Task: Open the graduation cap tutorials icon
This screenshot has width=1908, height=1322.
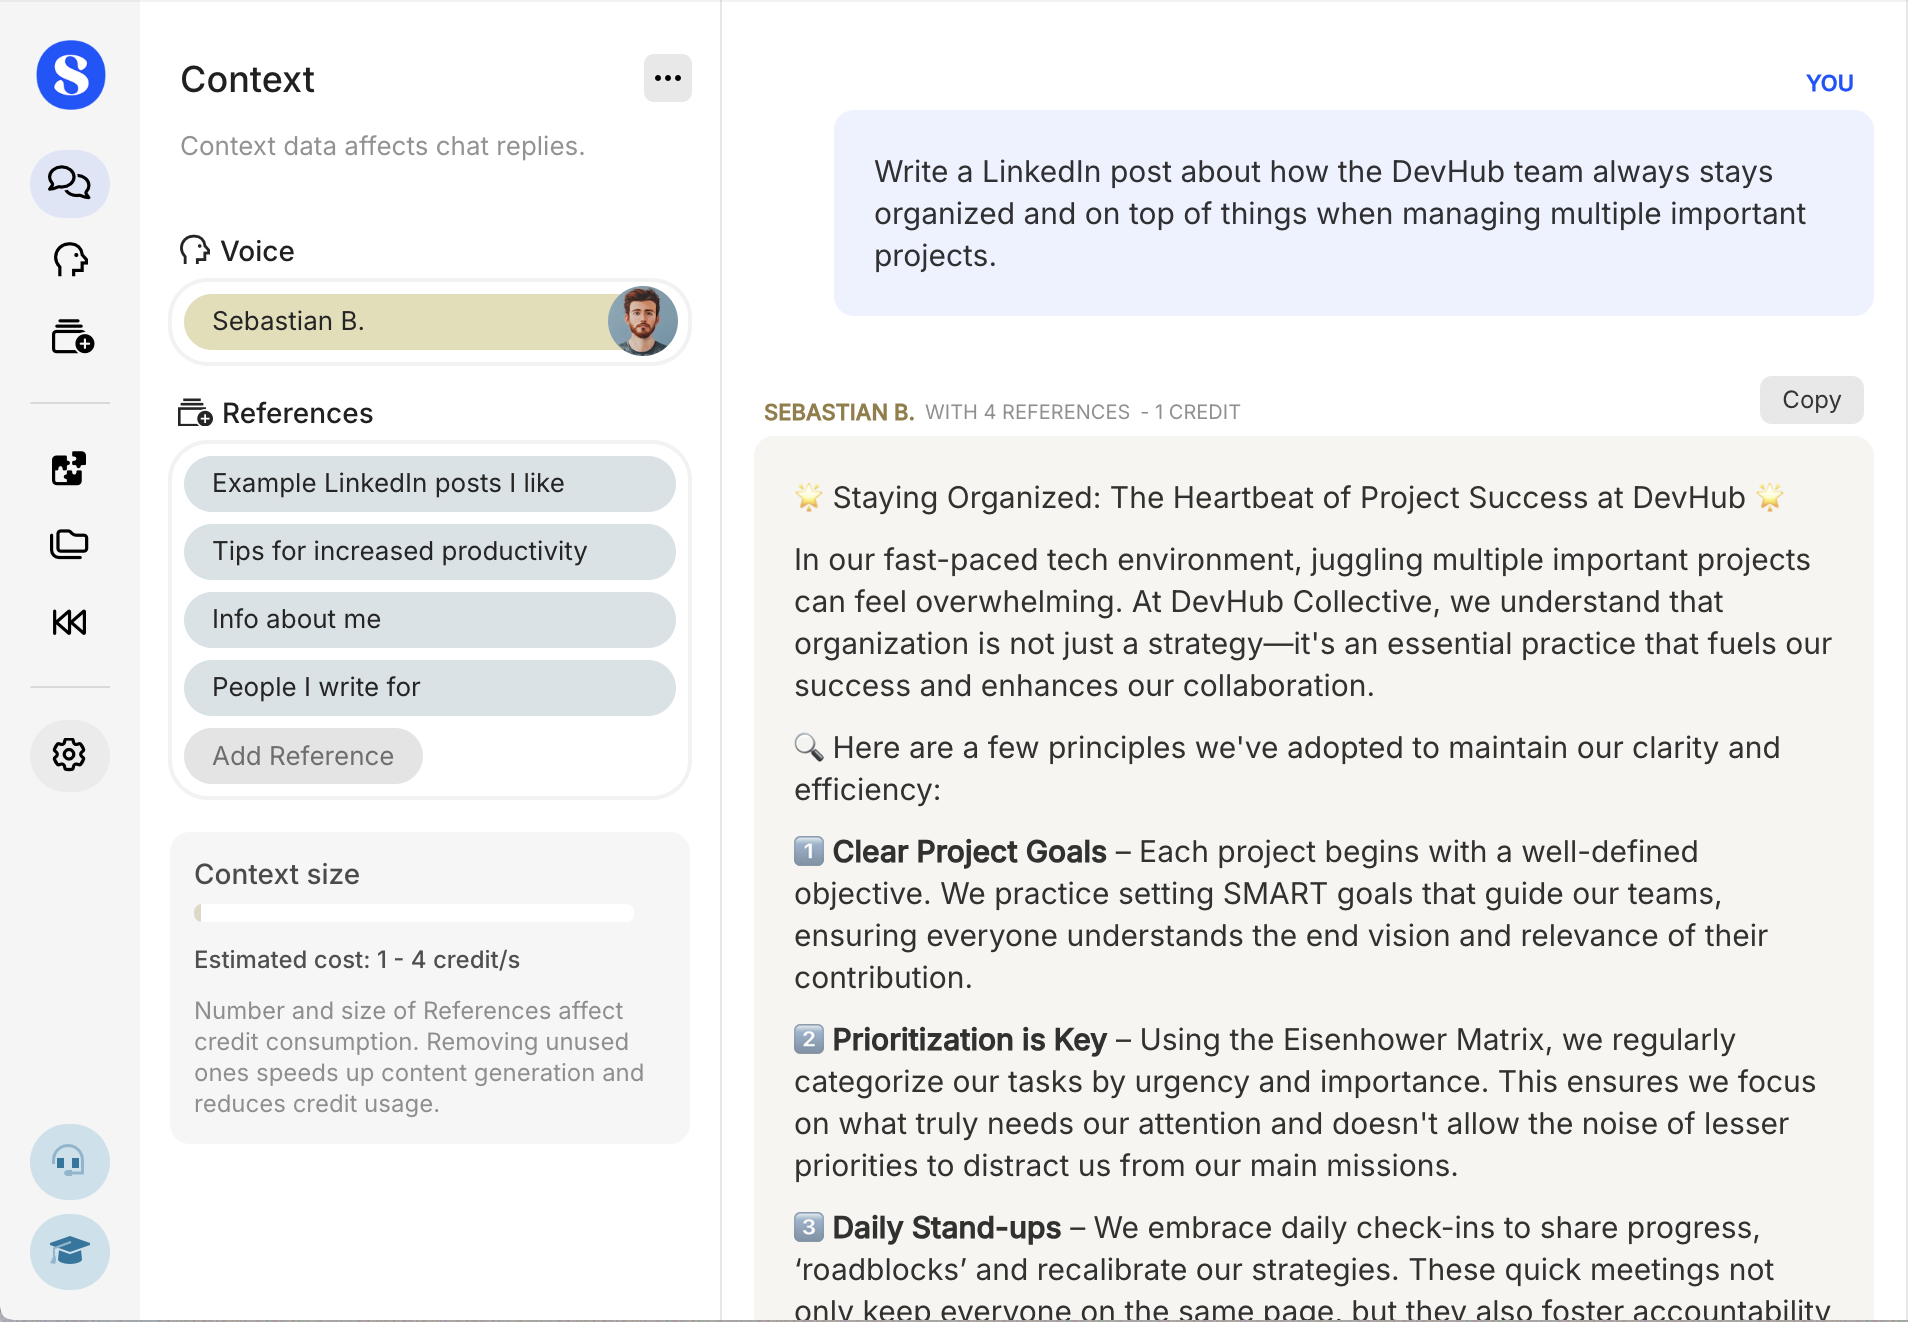Action: pyautogui.click(x=69, y=1251)
